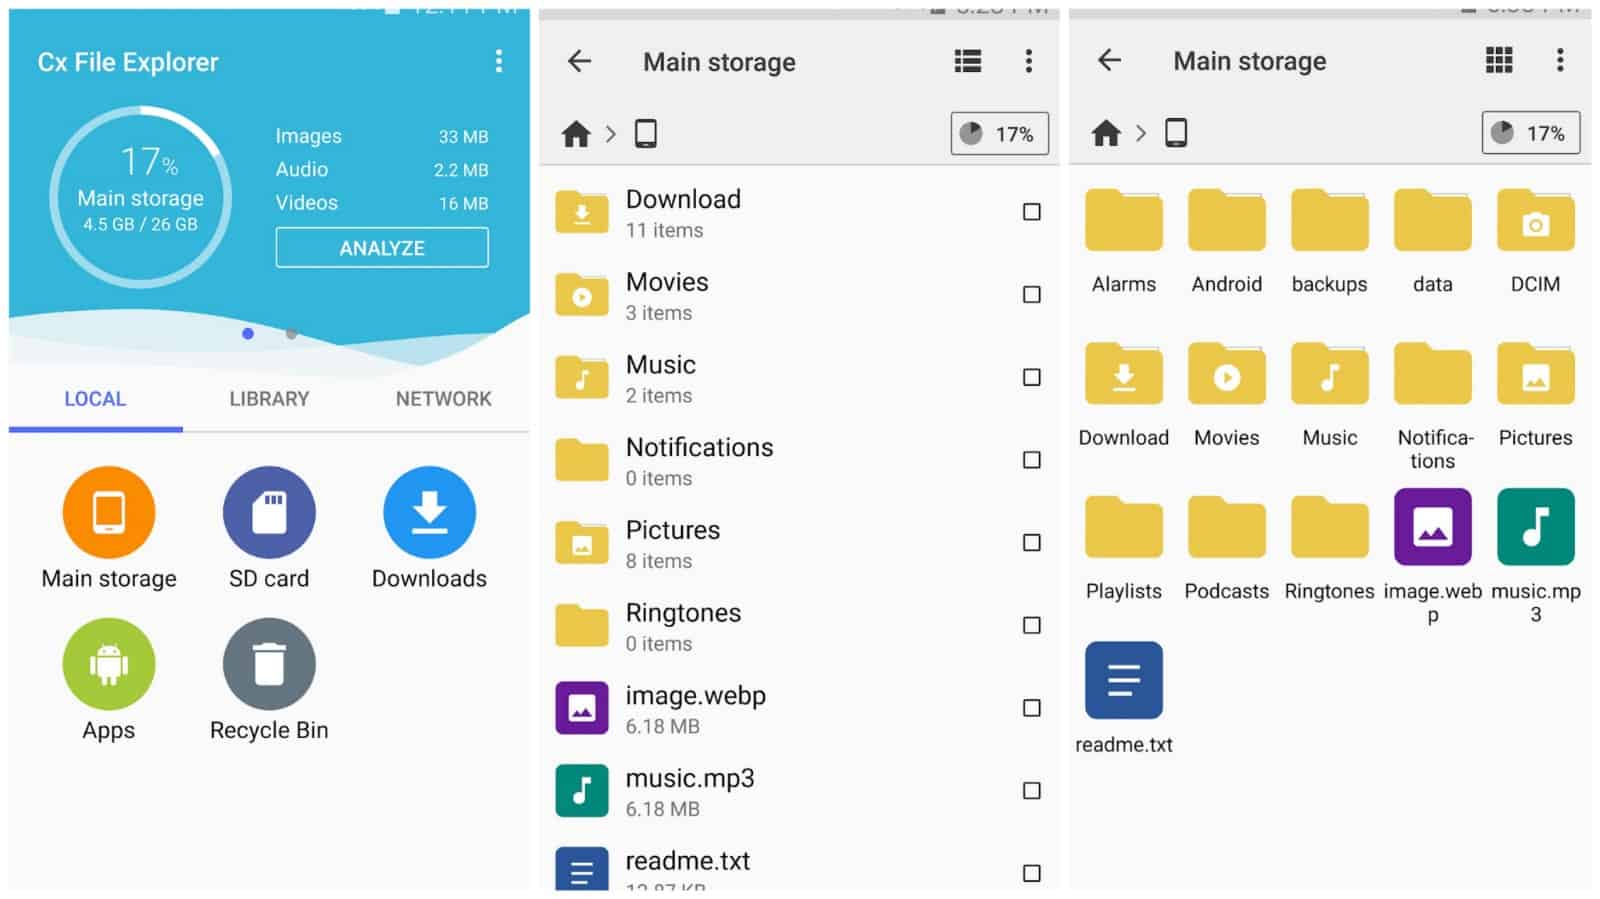The image size is (1600, 899).
Task: Click the circular 17% Main storage gauge
Action: click(140, 197)
